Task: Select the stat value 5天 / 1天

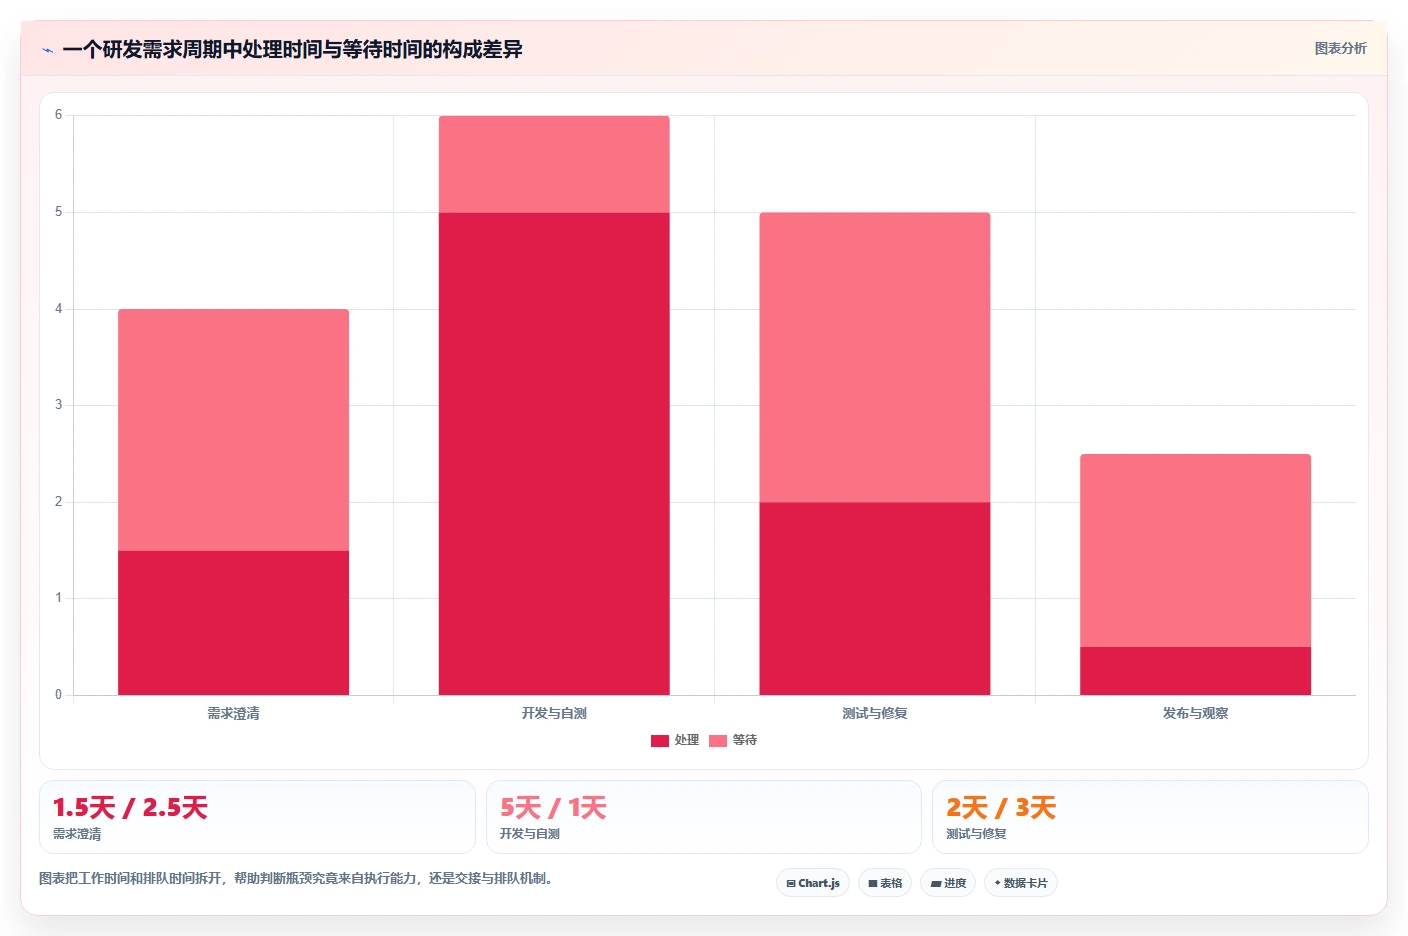Action: [553, 808]
